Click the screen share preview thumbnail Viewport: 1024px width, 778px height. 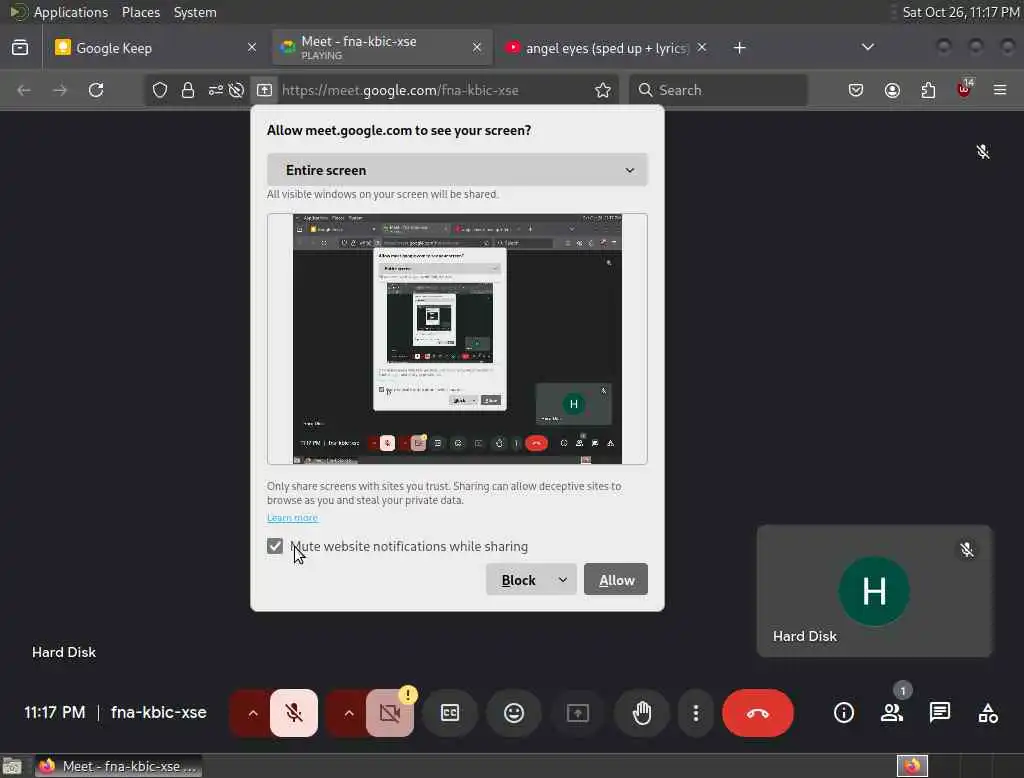tap(457, 339)
